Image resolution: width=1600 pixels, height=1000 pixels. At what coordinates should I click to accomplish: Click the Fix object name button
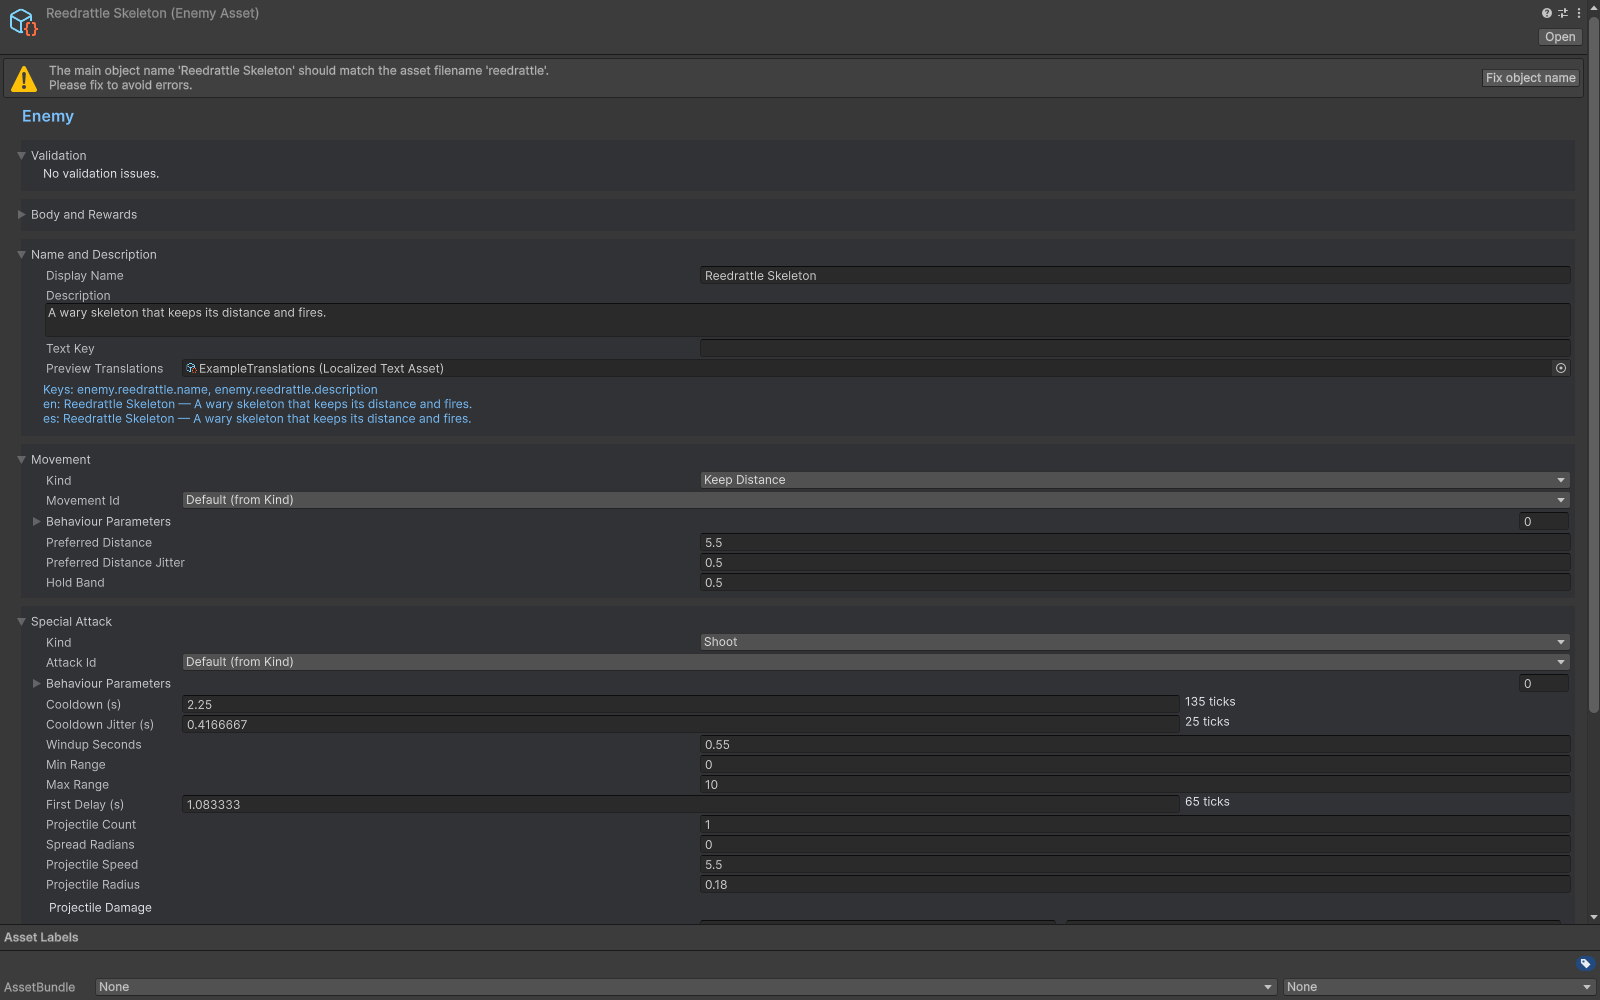[1530, 78]
